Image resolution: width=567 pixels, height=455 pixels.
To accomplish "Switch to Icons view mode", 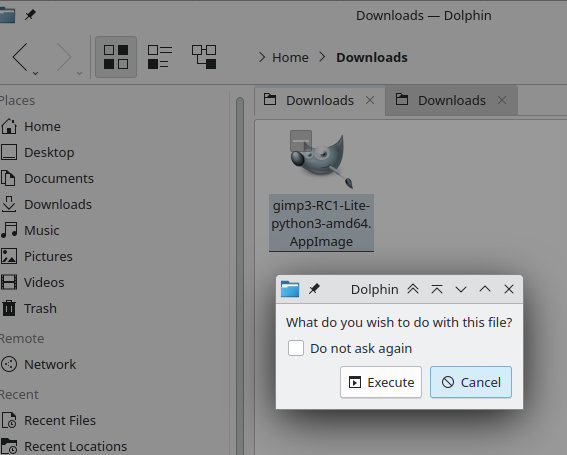I will [116, 57].
